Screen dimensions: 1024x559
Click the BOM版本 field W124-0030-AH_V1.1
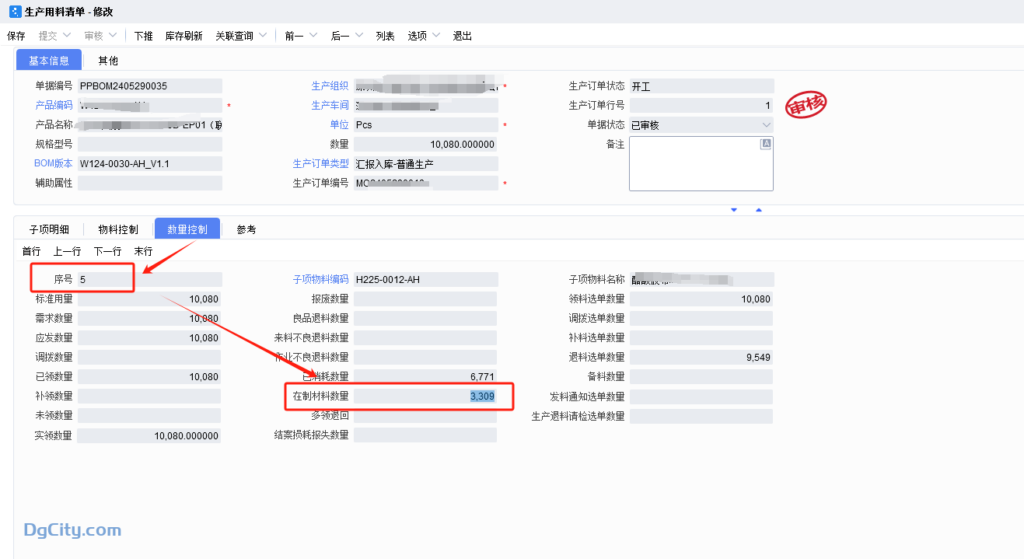coord(150,163)
